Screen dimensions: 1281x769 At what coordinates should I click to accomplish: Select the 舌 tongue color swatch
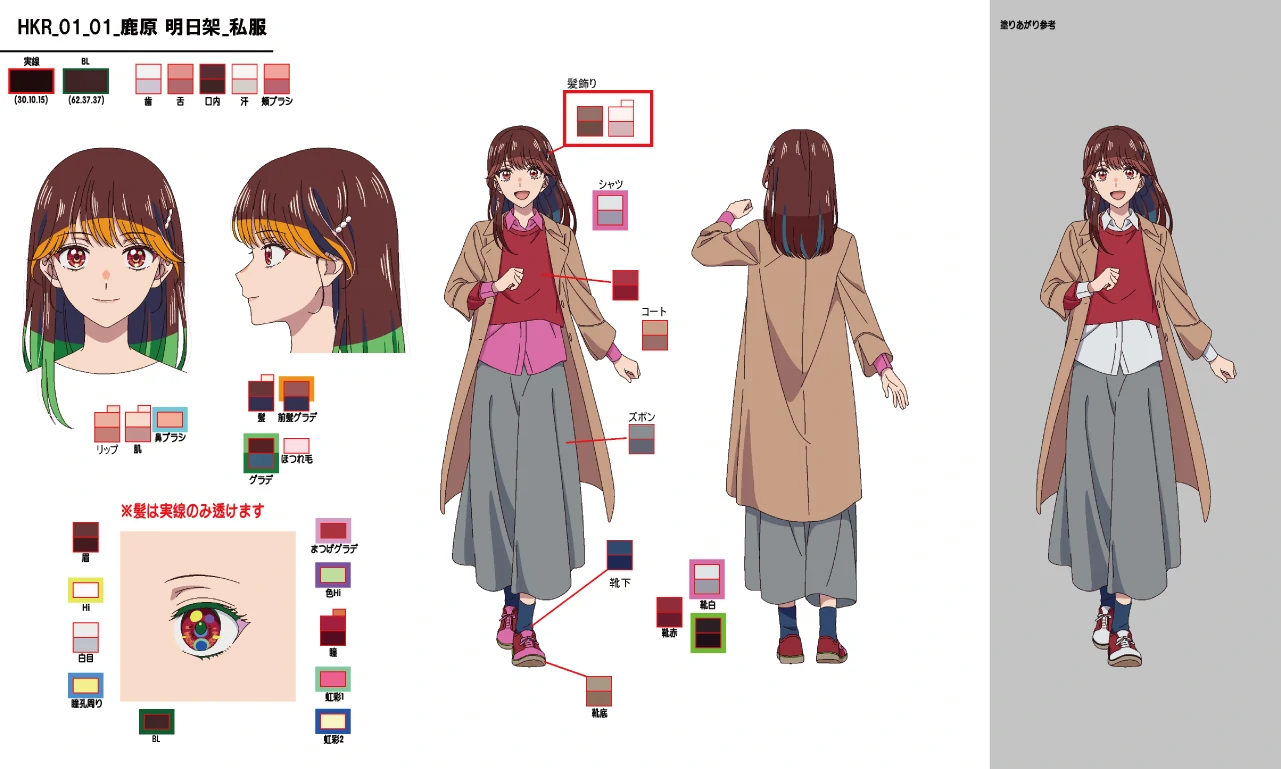tap(180, 79)
